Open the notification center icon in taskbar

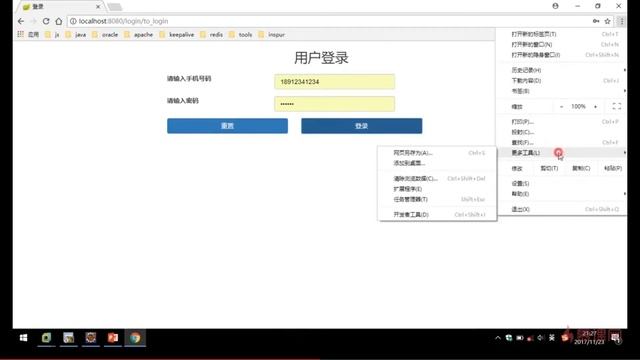[616, 338]
